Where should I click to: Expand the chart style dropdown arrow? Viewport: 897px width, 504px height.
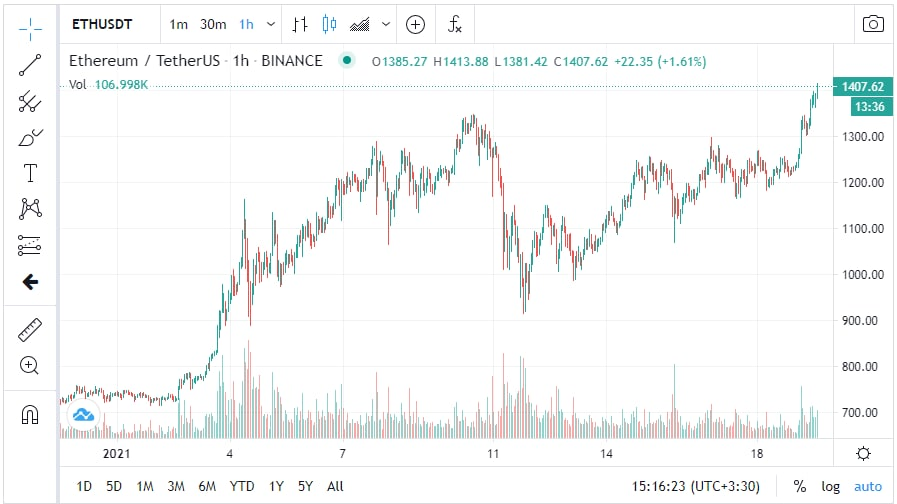coord(386,24)
